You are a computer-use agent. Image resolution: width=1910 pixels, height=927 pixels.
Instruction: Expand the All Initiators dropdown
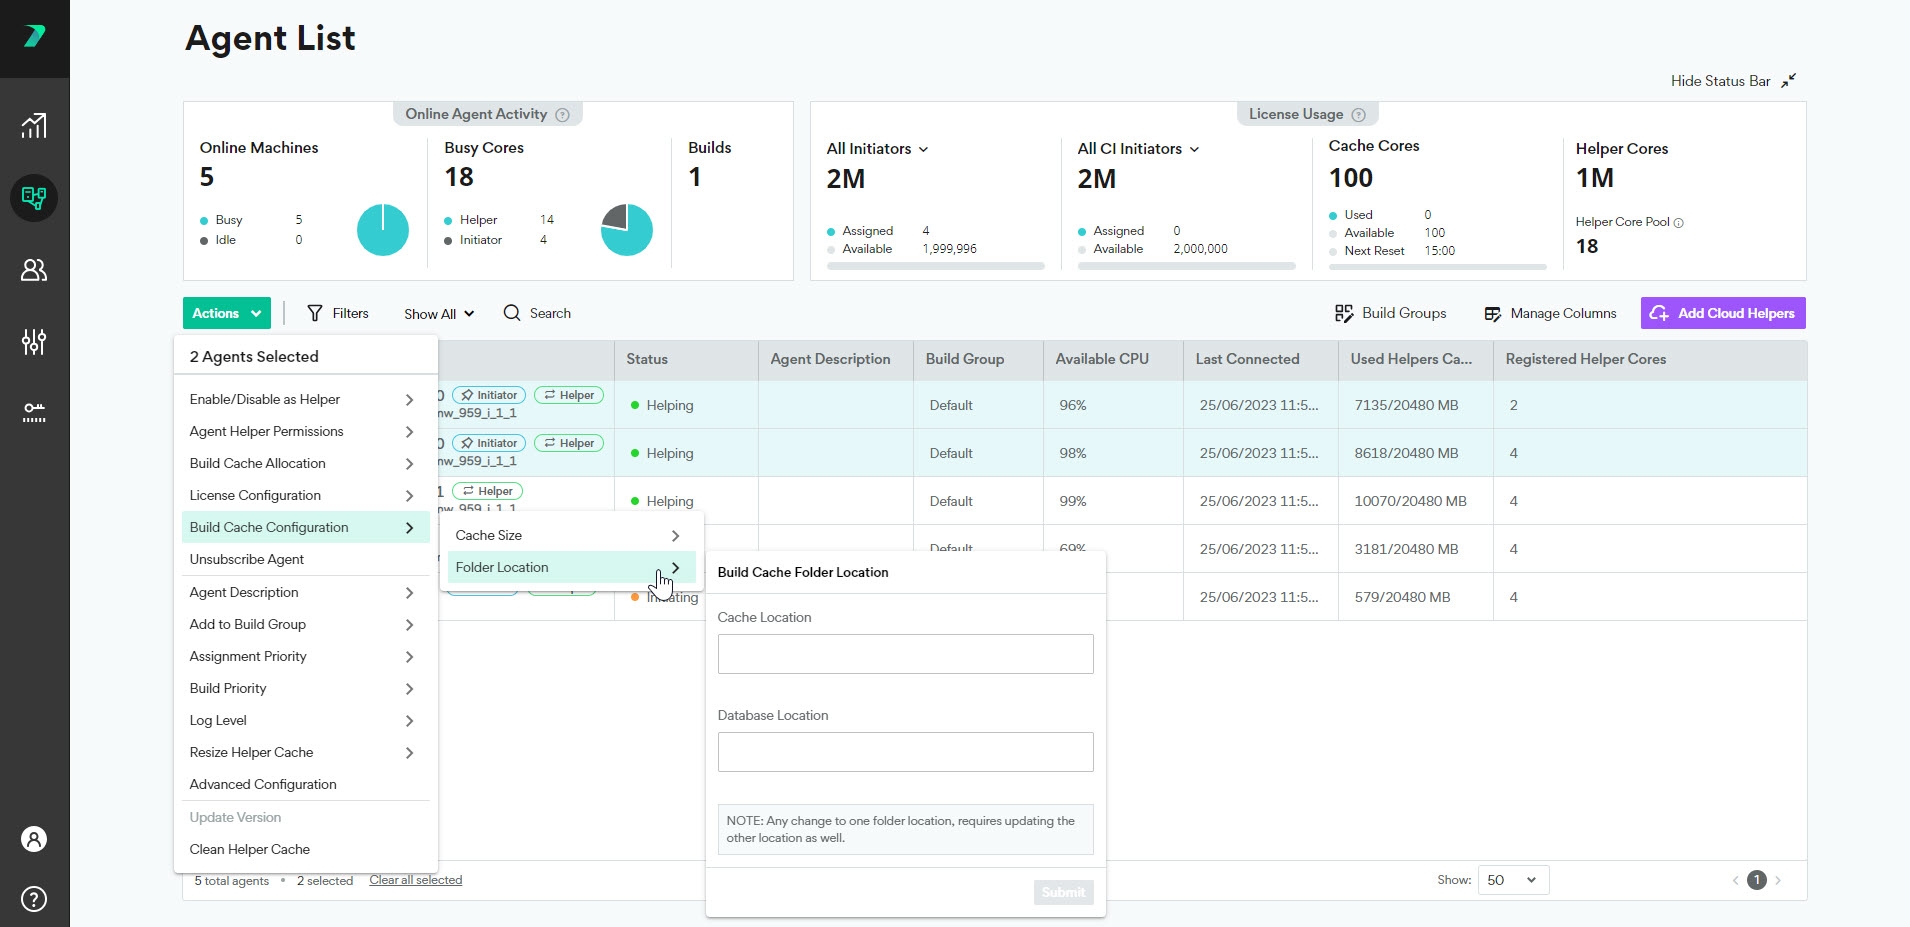click(x=877, y=149)
